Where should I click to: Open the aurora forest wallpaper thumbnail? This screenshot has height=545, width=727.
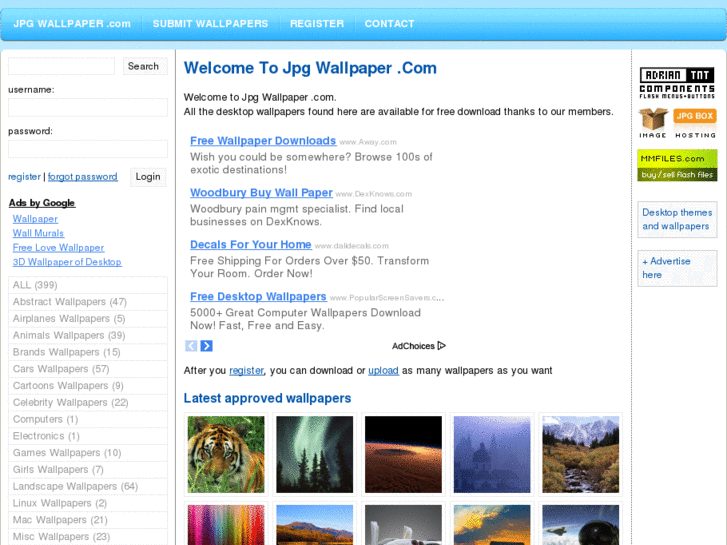[x=314, y=454]
